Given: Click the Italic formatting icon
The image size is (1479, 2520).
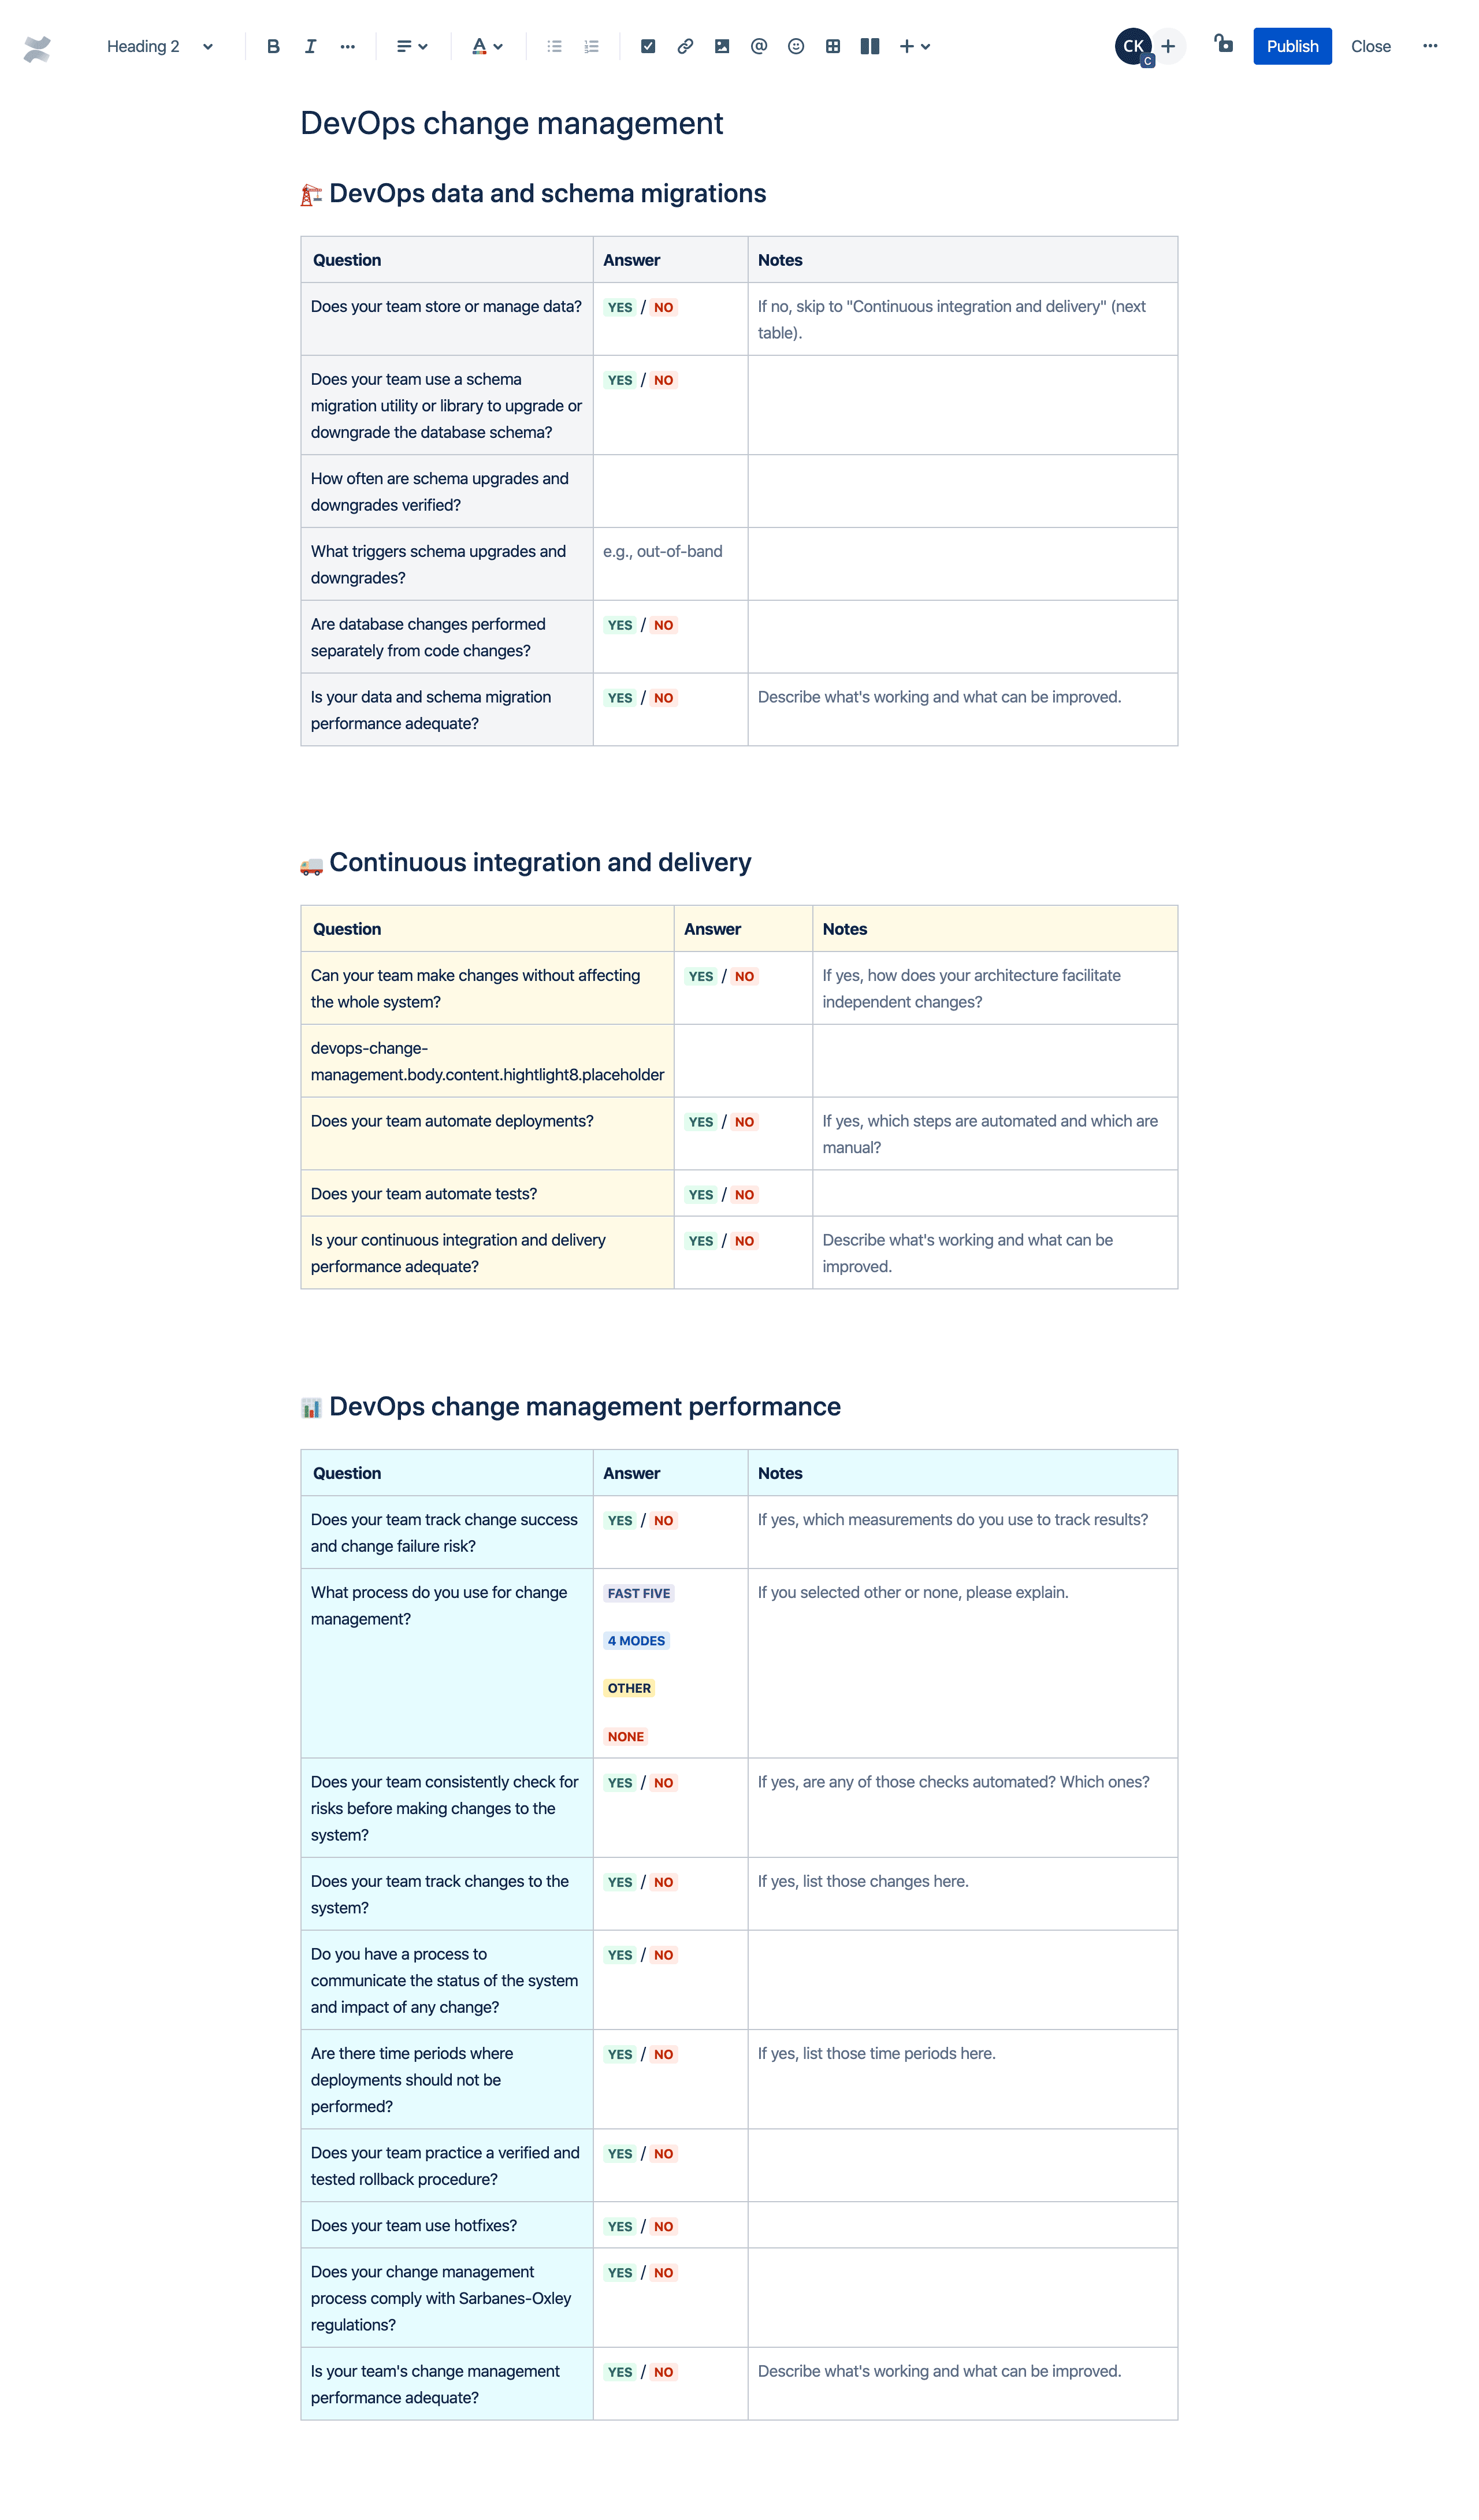Looking at the screenshot, I should tap(310, 44).
